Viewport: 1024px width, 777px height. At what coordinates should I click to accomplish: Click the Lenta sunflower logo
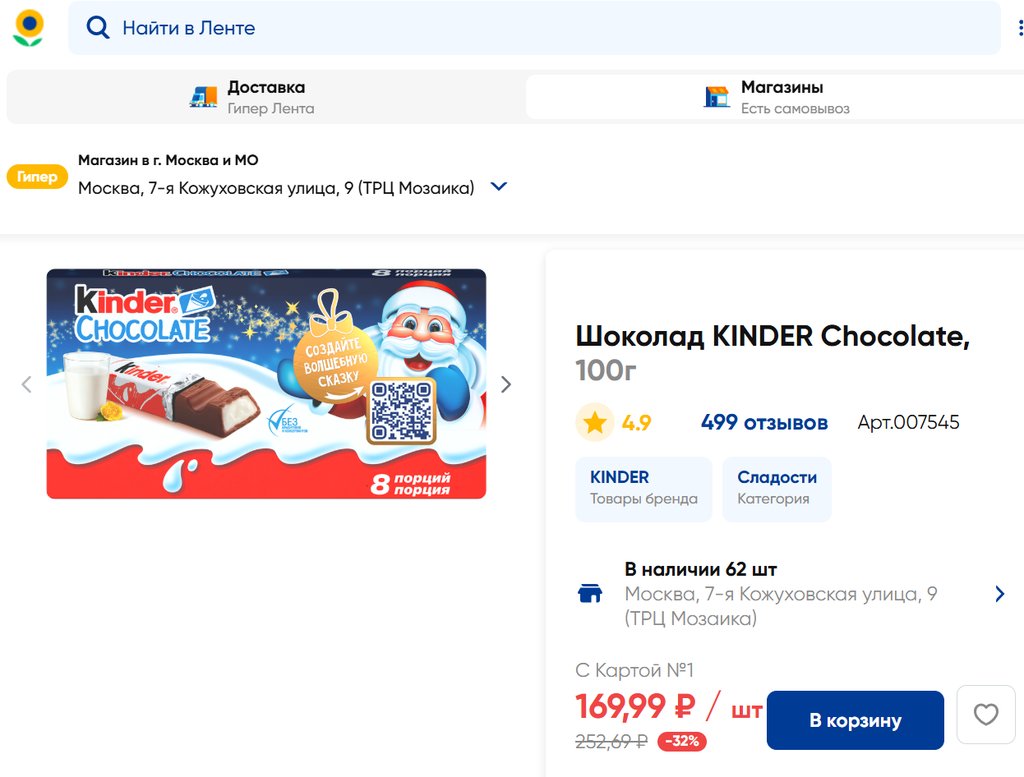(x=28, y=28)
